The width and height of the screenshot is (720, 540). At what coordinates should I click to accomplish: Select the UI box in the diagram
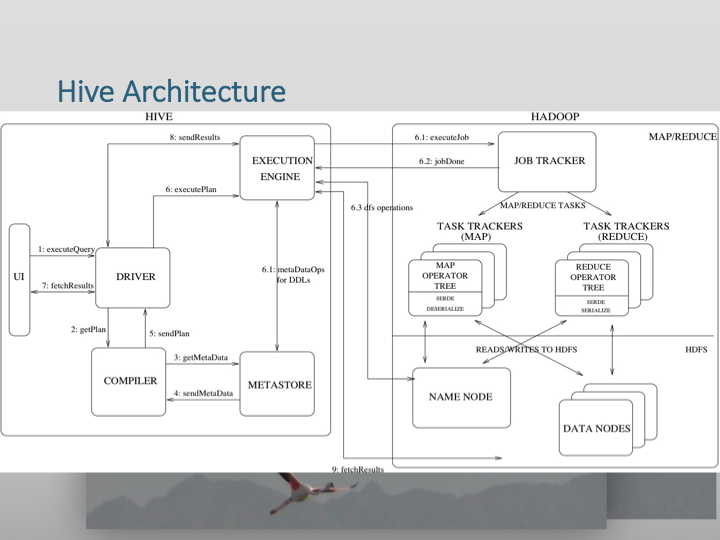click(x=19, y=278)
